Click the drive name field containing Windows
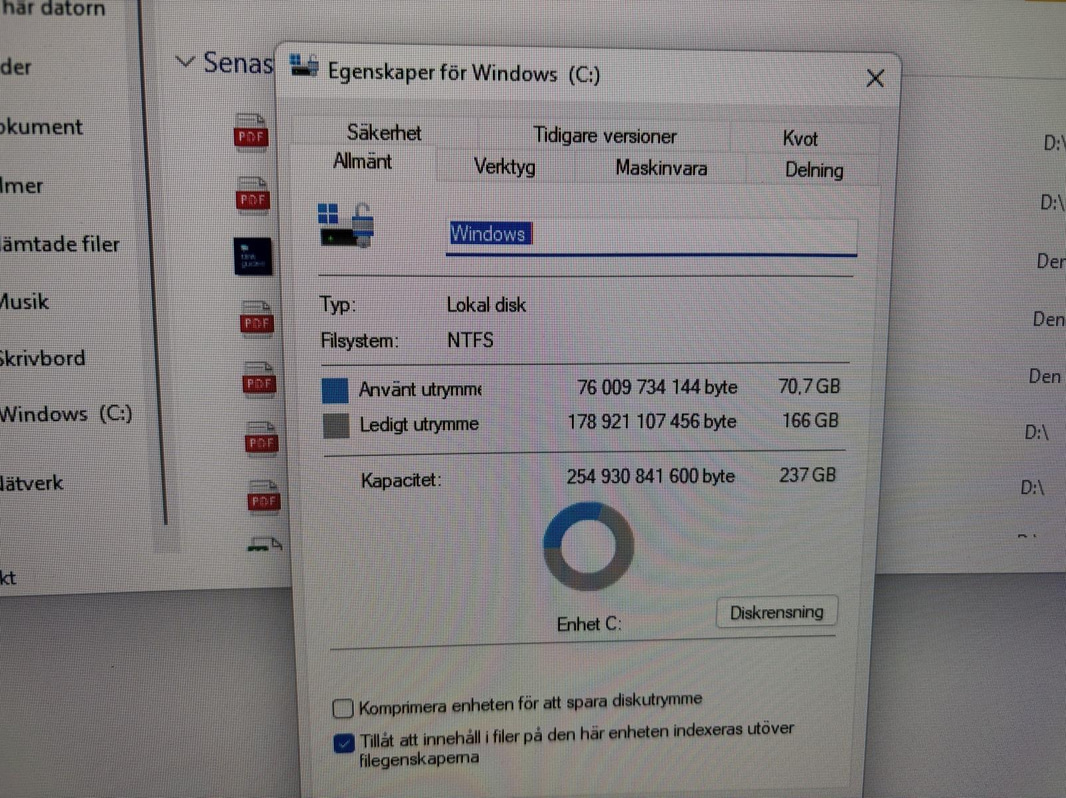 coord(651,235)
